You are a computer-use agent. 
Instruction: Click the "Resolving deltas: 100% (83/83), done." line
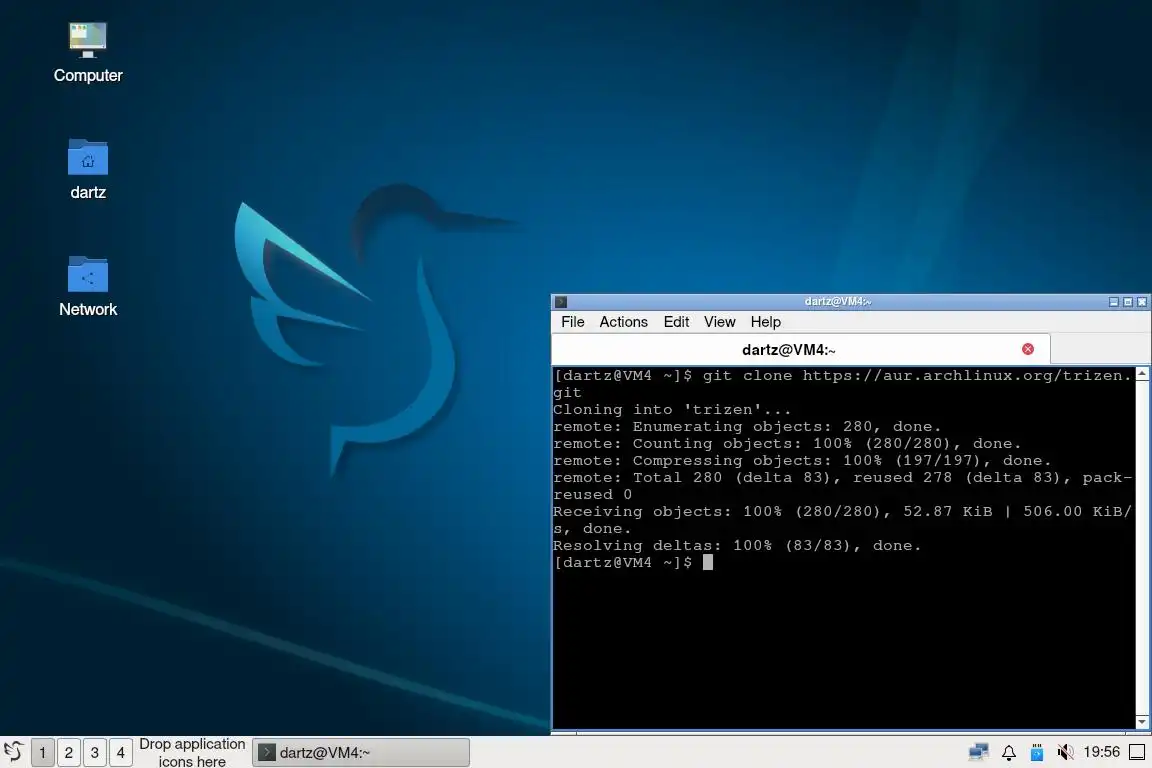pos(737,546)
